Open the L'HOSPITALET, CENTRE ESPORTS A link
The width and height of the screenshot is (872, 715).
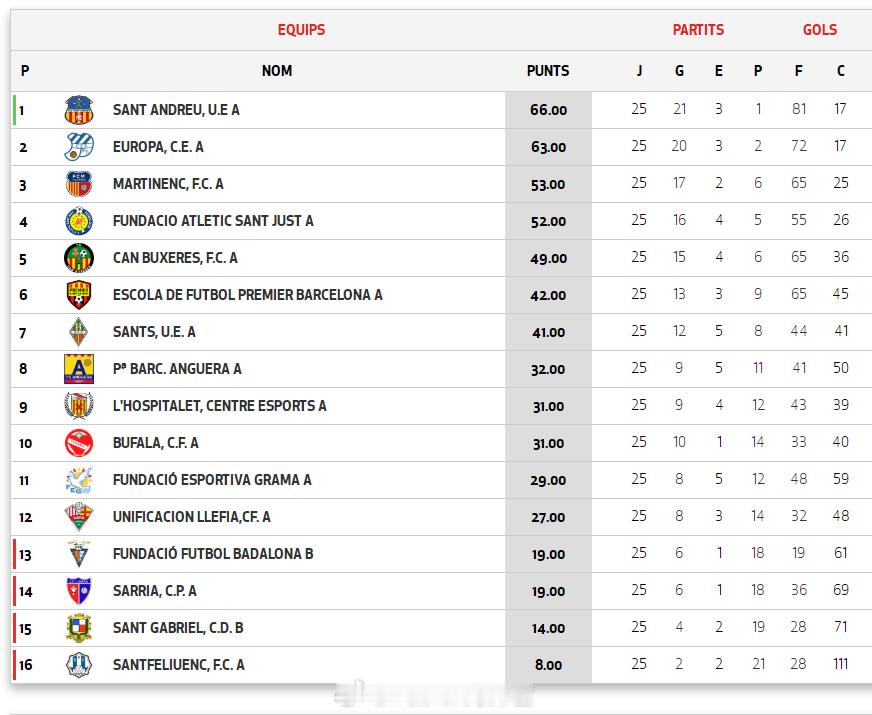coord(219,406)
